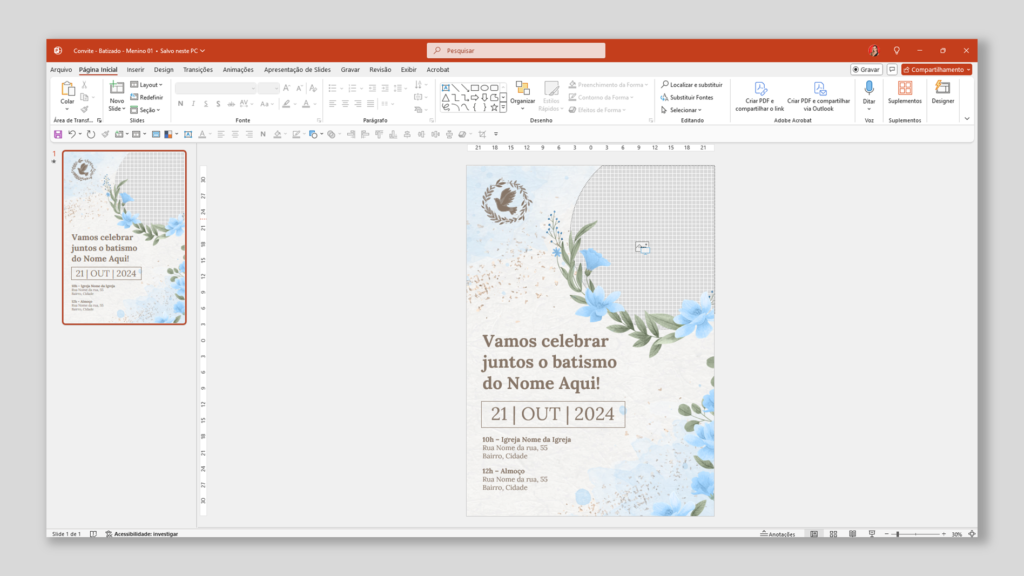Image resolution: width=1024 pixels, height=576 pixels.
Task: Click the crop icon in quick access toolbar
Action: [482, 135]
